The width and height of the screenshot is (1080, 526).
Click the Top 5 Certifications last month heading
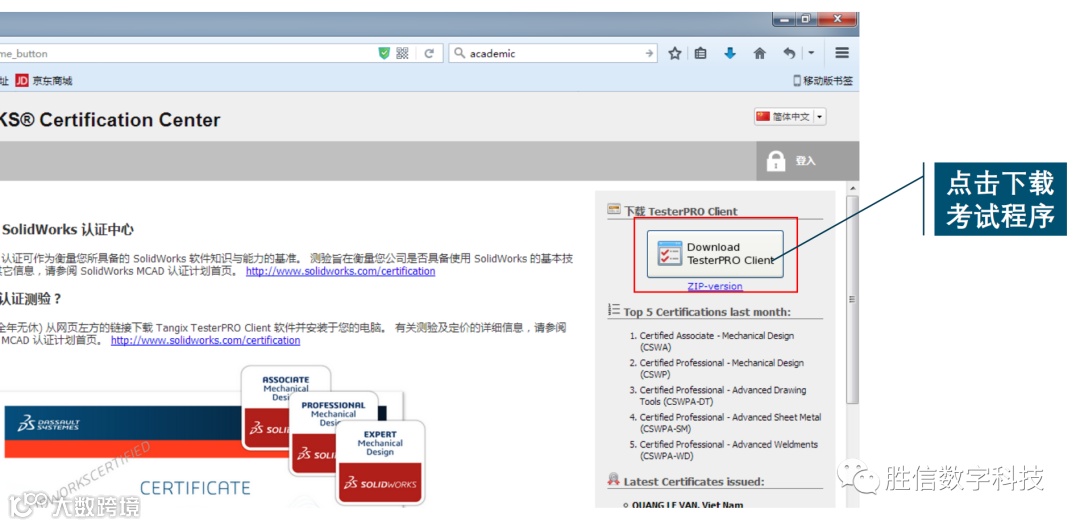click(707, 312)
